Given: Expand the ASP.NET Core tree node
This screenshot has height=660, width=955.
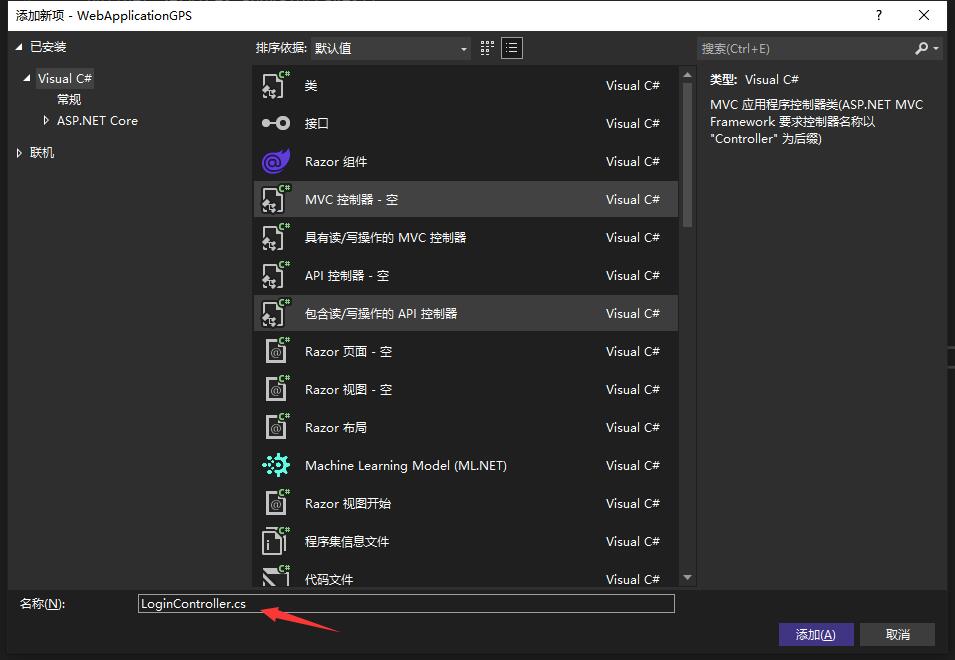Looking at the screenshot, I should pyautogui.click(x=46, y=121).
